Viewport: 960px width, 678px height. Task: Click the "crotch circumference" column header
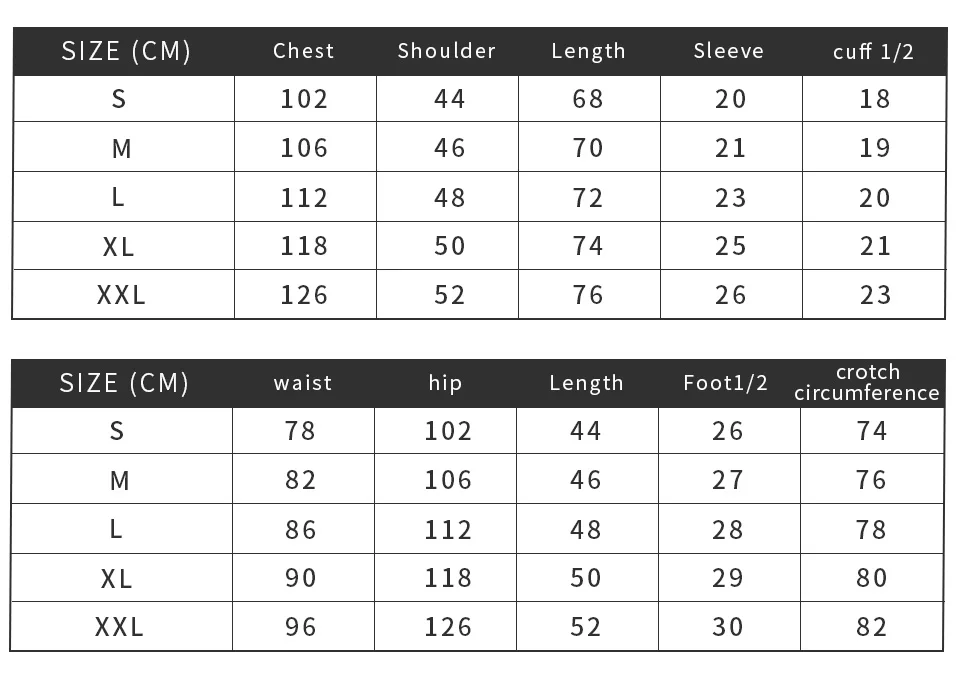pyautogui.click(x=867, y=383)
